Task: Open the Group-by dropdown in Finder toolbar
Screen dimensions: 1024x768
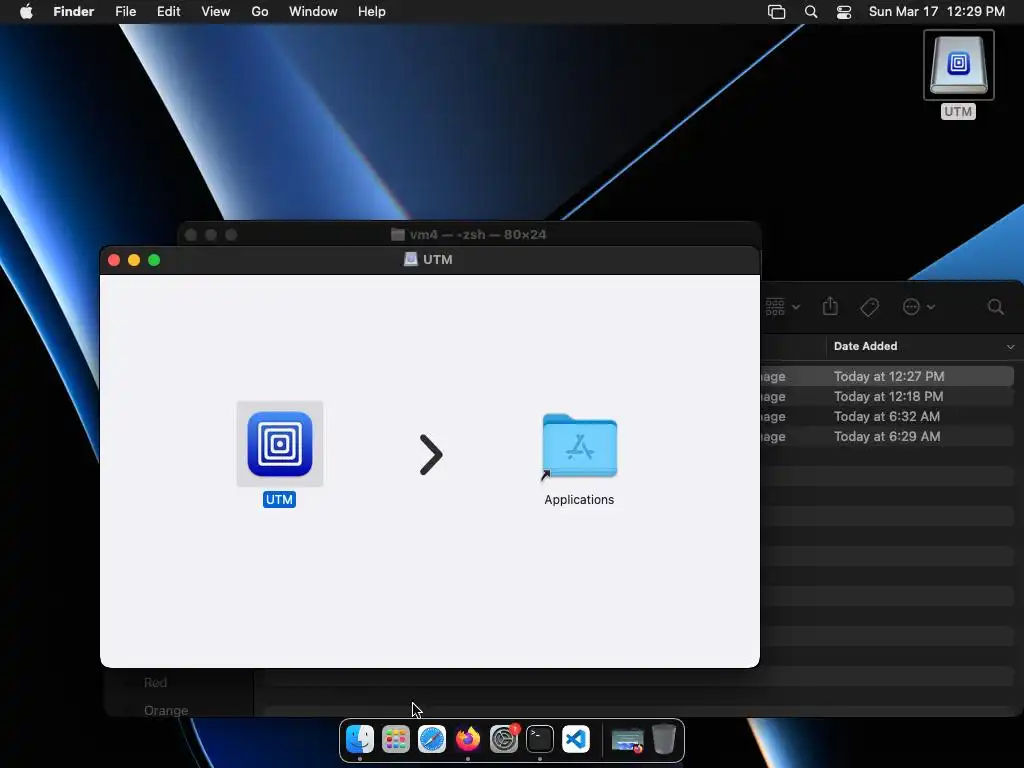Action: pos(782,306)
